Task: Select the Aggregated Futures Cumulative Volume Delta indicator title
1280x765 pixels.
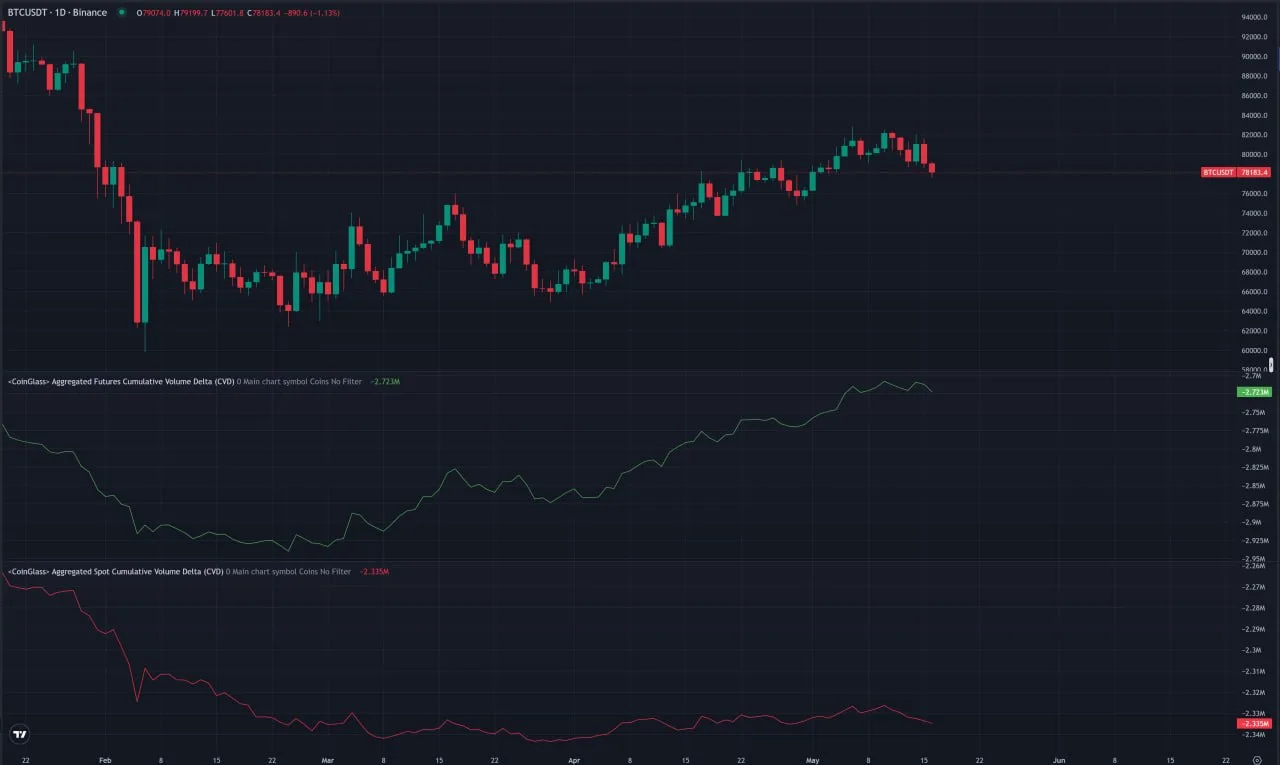Action: 121,382
